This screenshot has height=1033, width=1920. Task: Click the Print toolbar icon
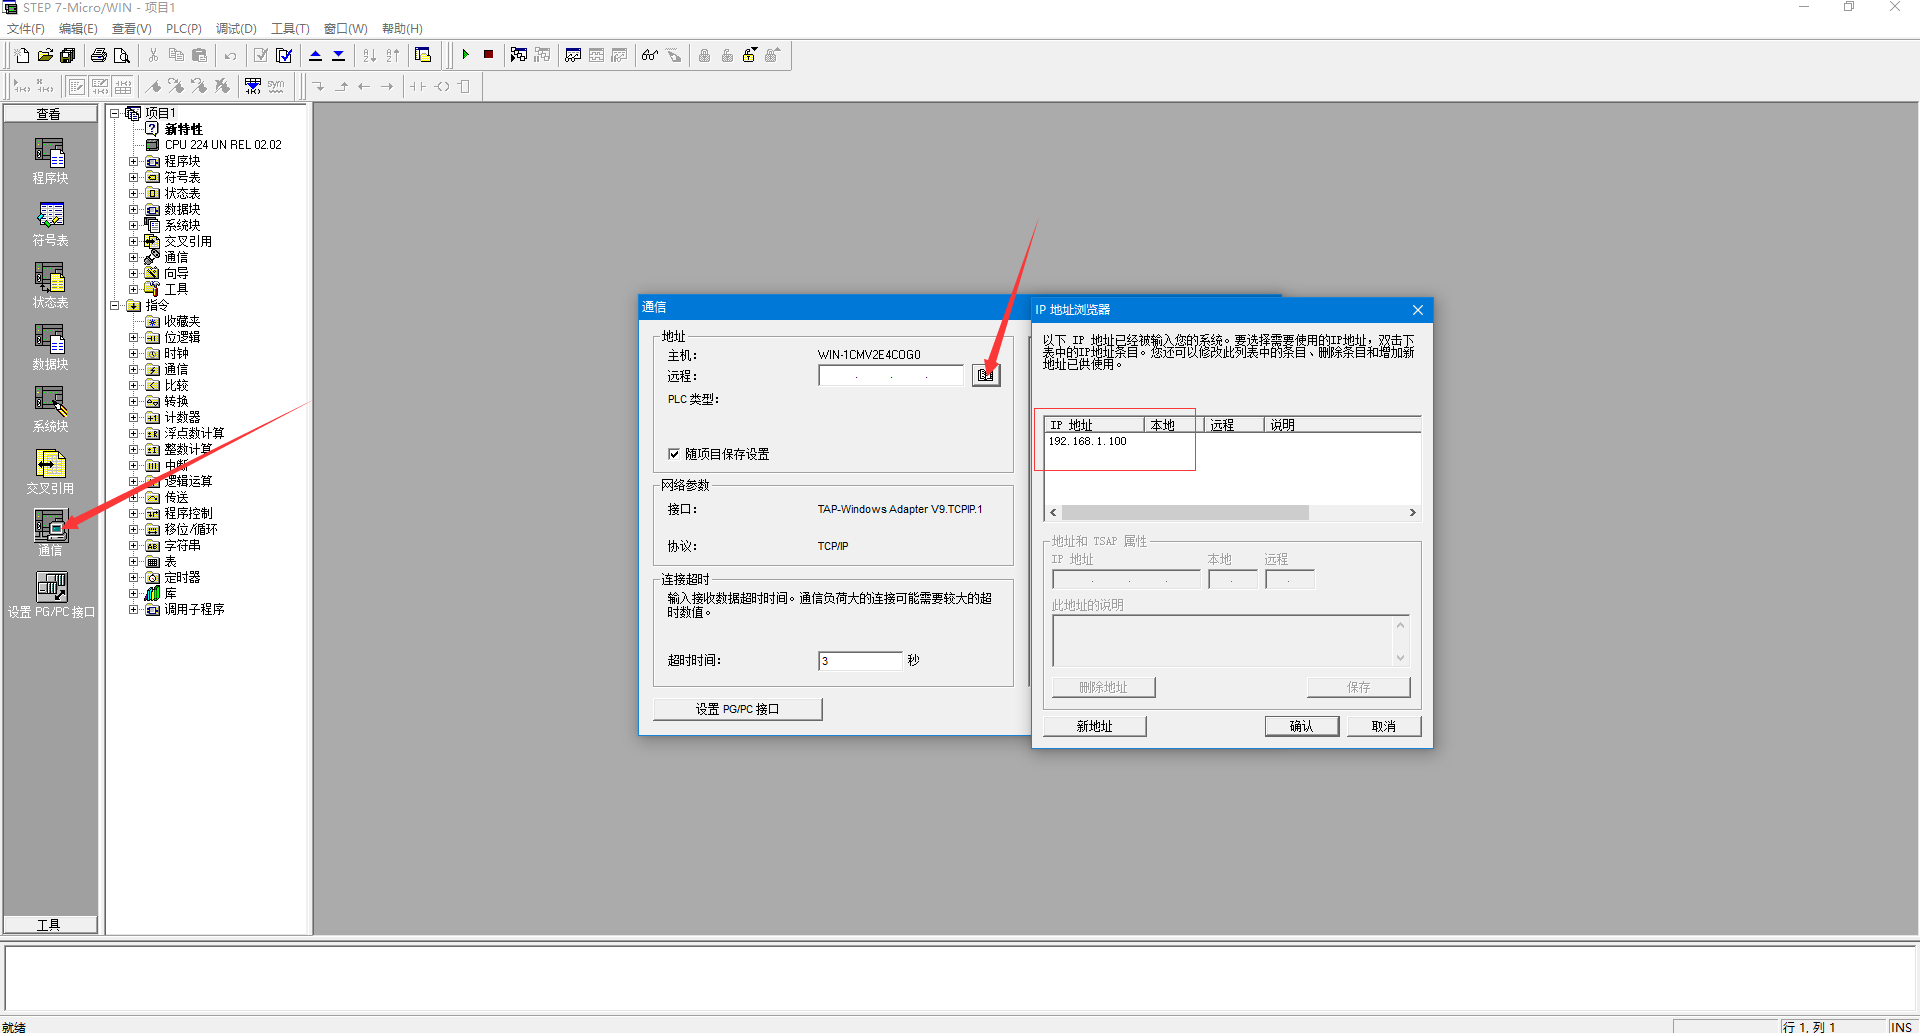click(x=99, y=55)
